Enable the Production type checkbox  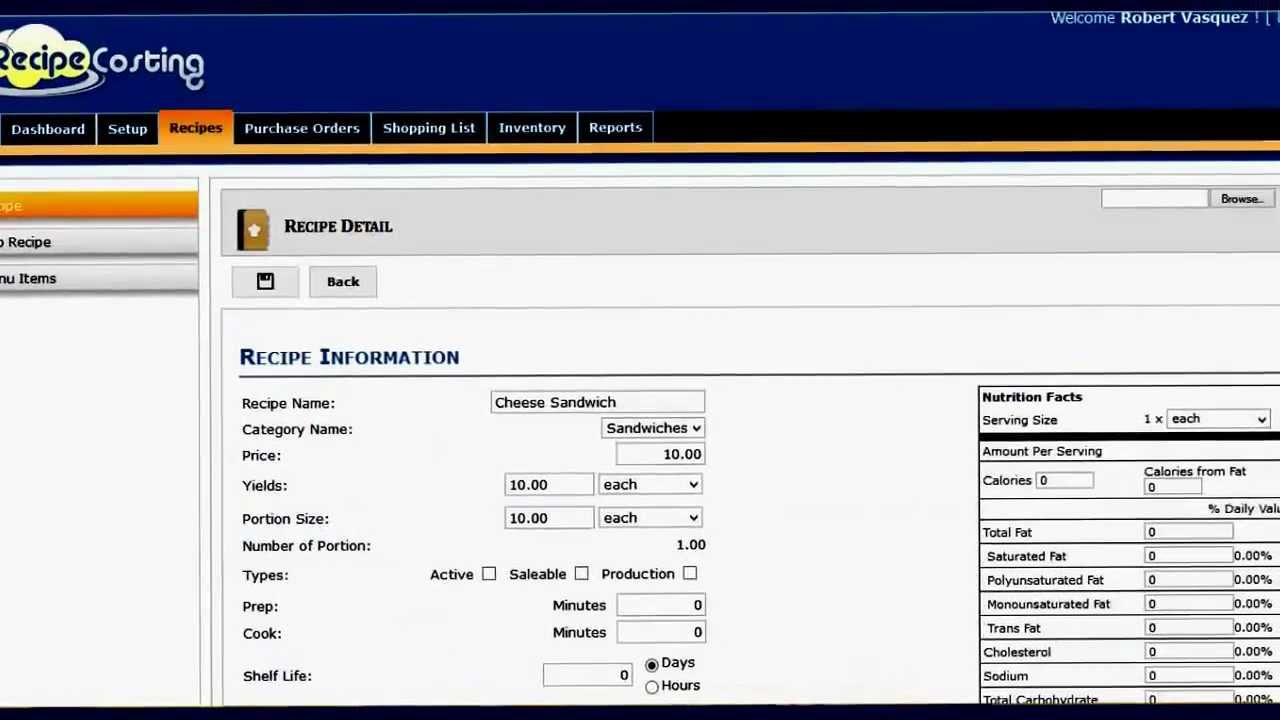690,574
